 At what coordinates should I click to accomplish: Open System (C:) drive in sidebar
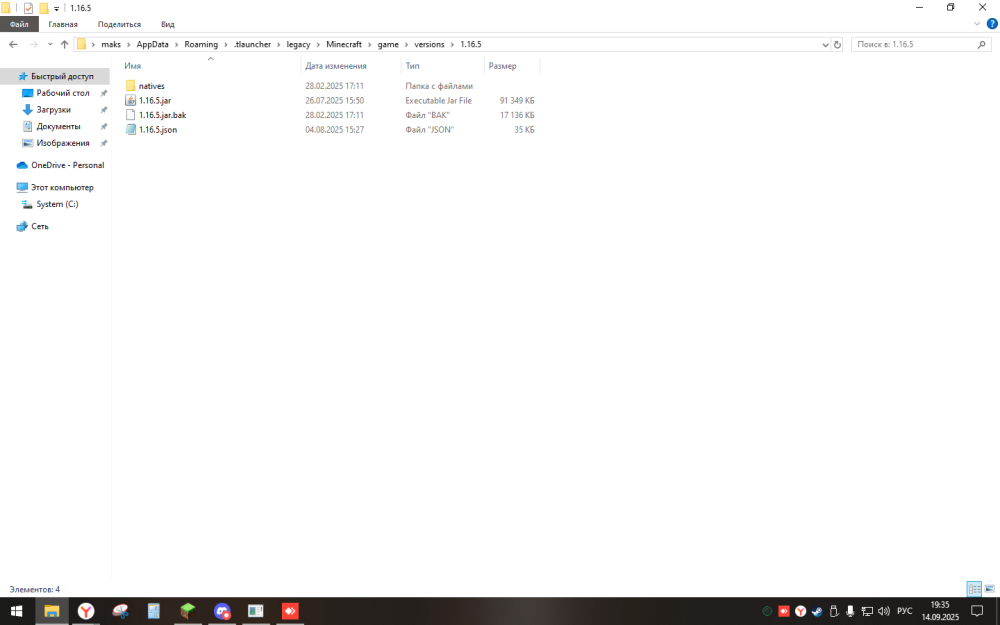click(x=57, y=204)
